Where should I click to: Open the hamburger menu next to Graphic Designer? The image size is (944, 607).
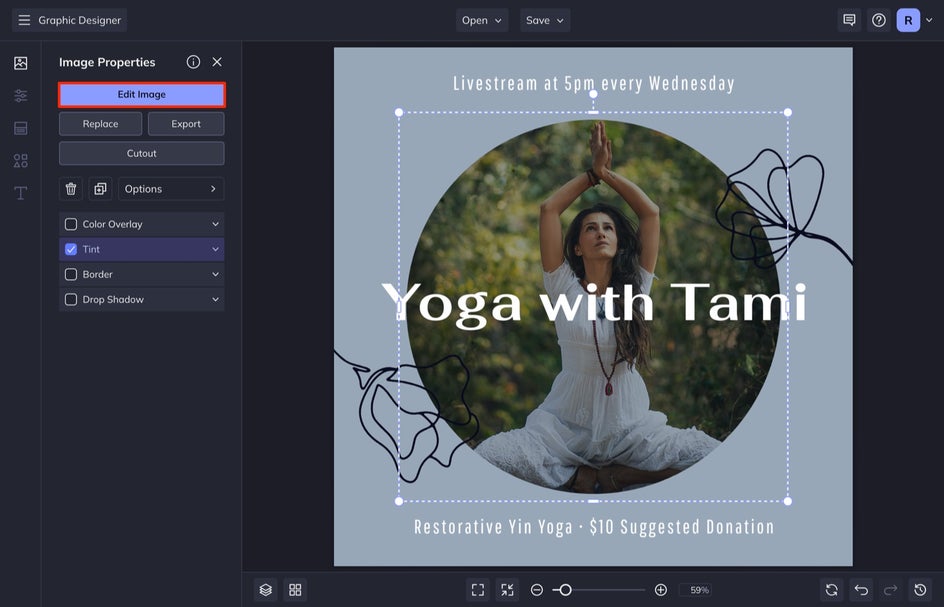tap(24, 20)
